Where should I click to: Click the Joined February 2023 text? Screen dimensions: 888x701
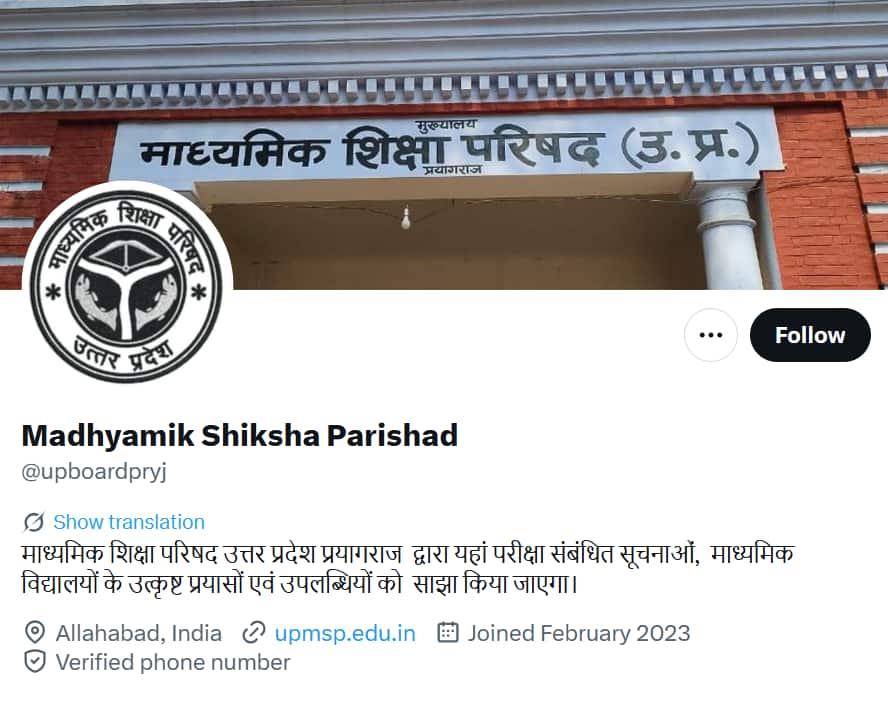click(579, 633)
